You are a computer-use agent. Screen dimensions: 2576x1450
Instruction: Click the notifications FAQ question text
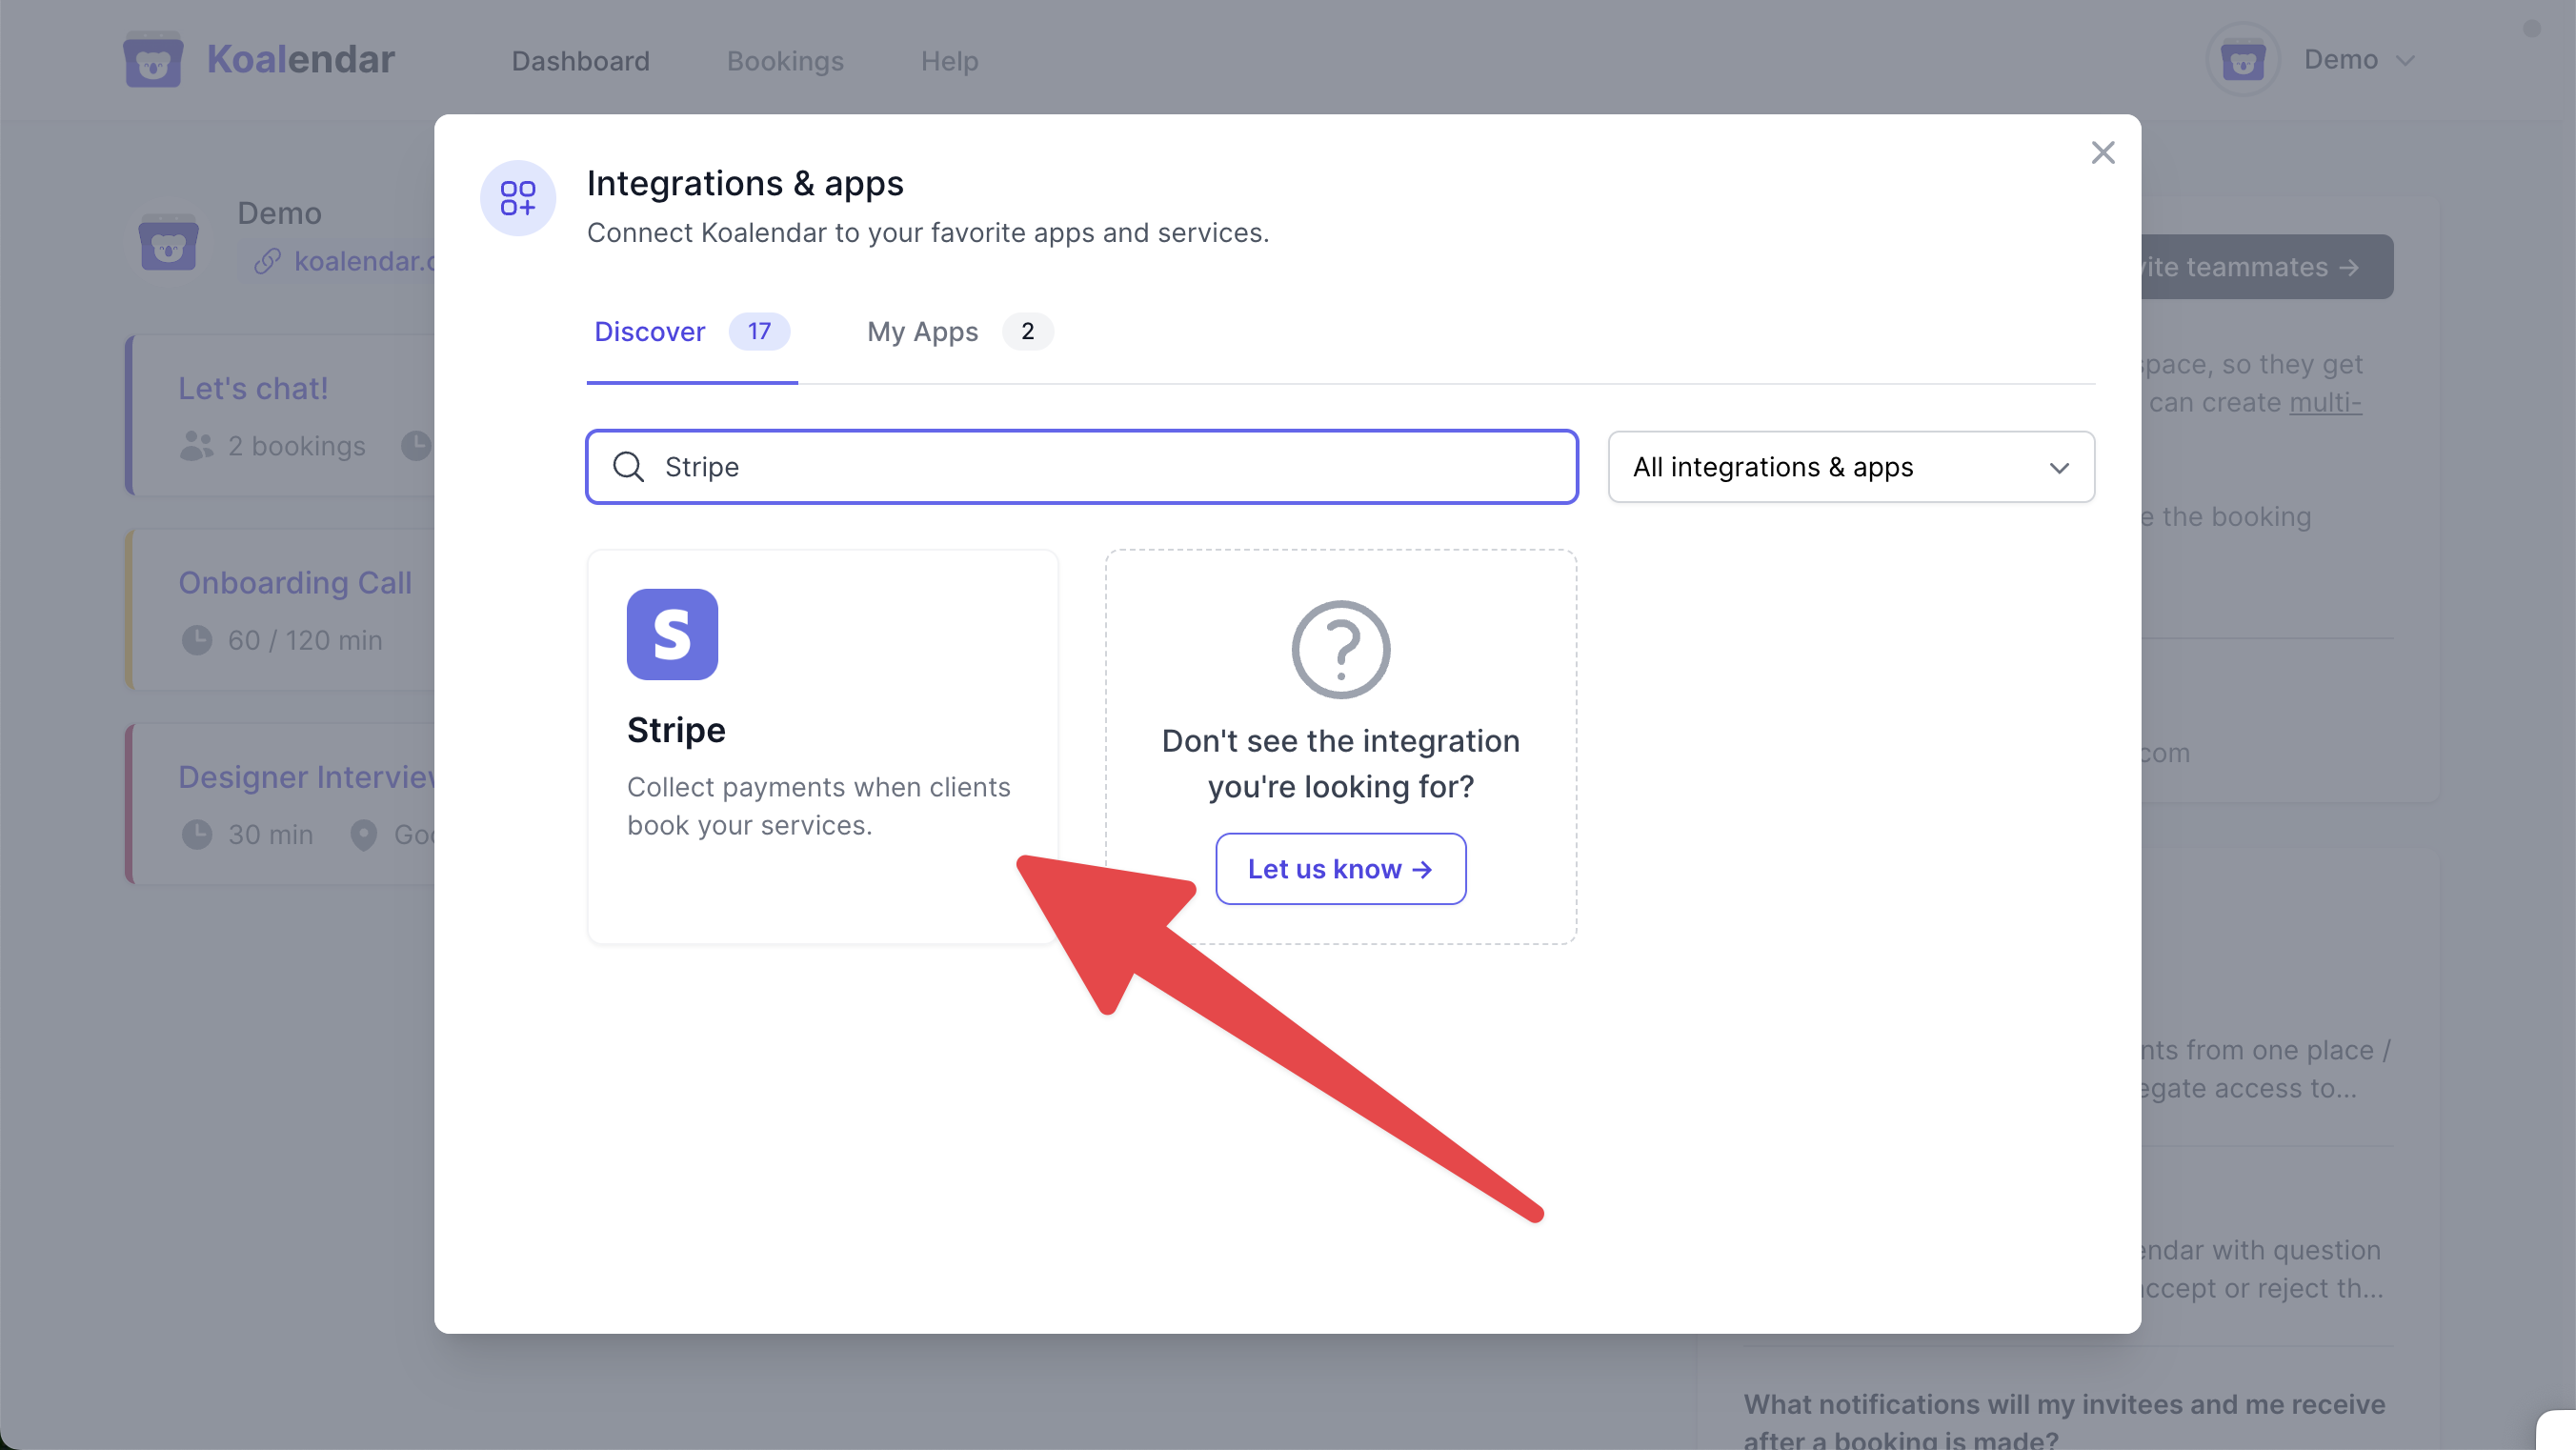[x=2064, y=1421]
